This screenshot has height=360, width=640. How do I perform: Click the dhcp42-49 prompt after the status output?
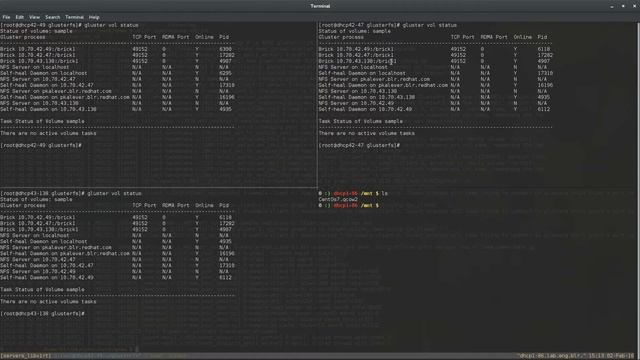tap(41, 145)
